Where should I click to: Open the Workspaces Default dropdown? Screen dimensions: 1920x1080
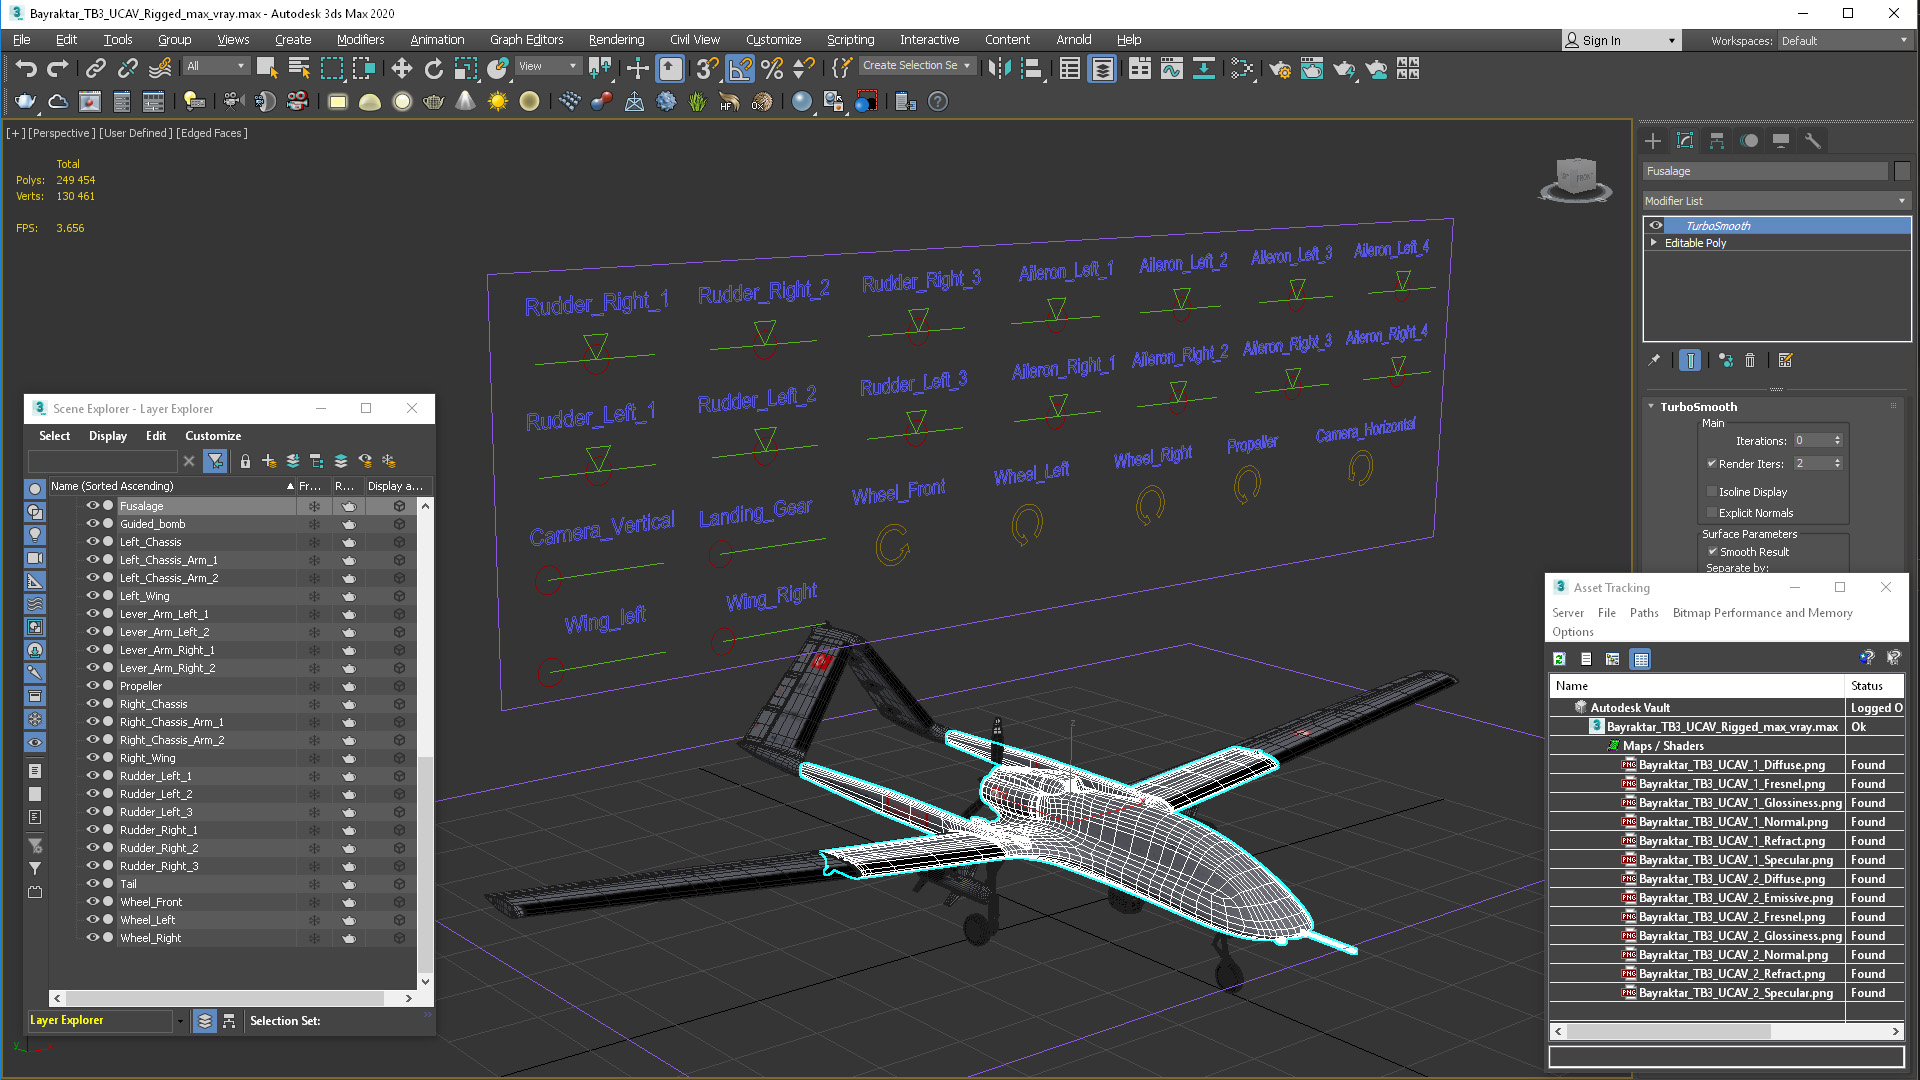coord(1843,41)
